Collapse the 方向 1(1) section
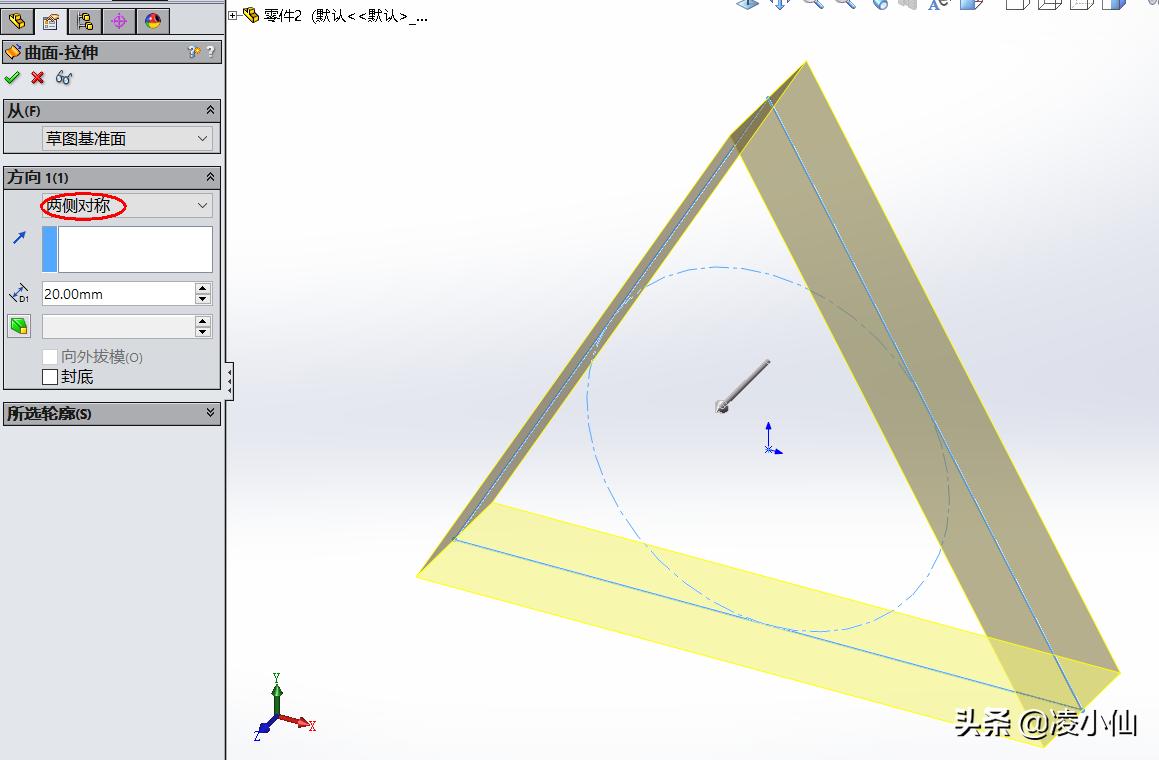 [x=209, y=177]
